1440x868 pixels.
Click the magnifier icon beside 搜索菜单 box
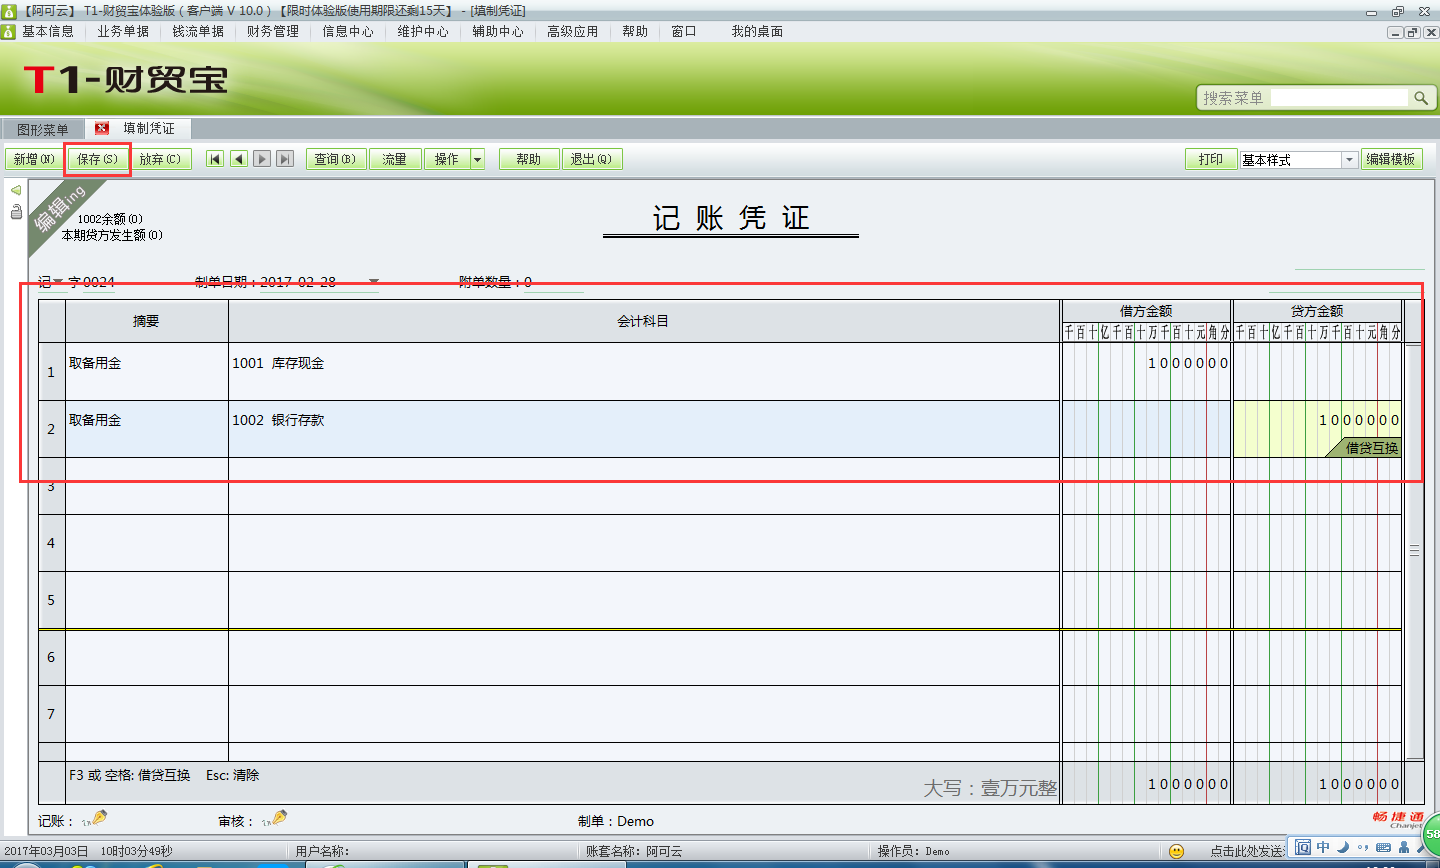1423,97
